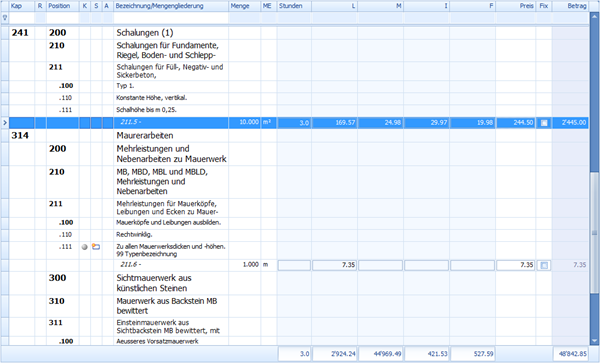600x363 pixels.
Task: Click the Preis field showing 7.35
Action: [515, 265]
